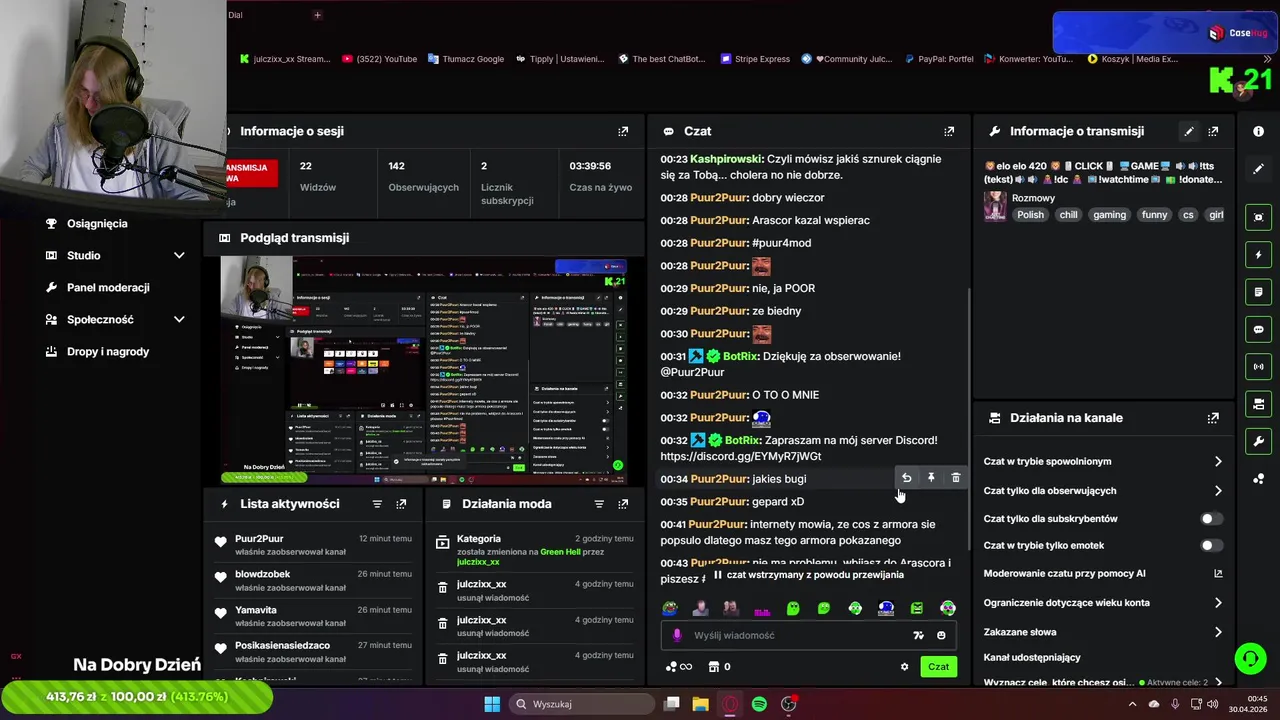The image size is (1280, 720).
Task: Open the julczixx_xx Stream bookmark
Action: click(284, 59)
